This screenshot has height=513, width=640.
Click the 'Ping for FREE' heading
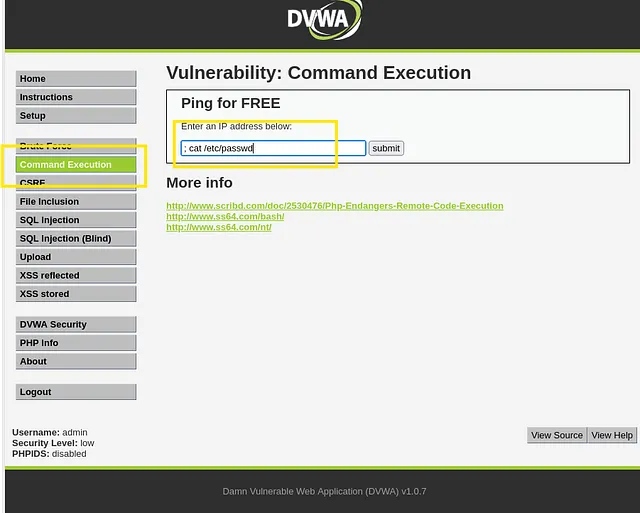click(x=231, y=103)
